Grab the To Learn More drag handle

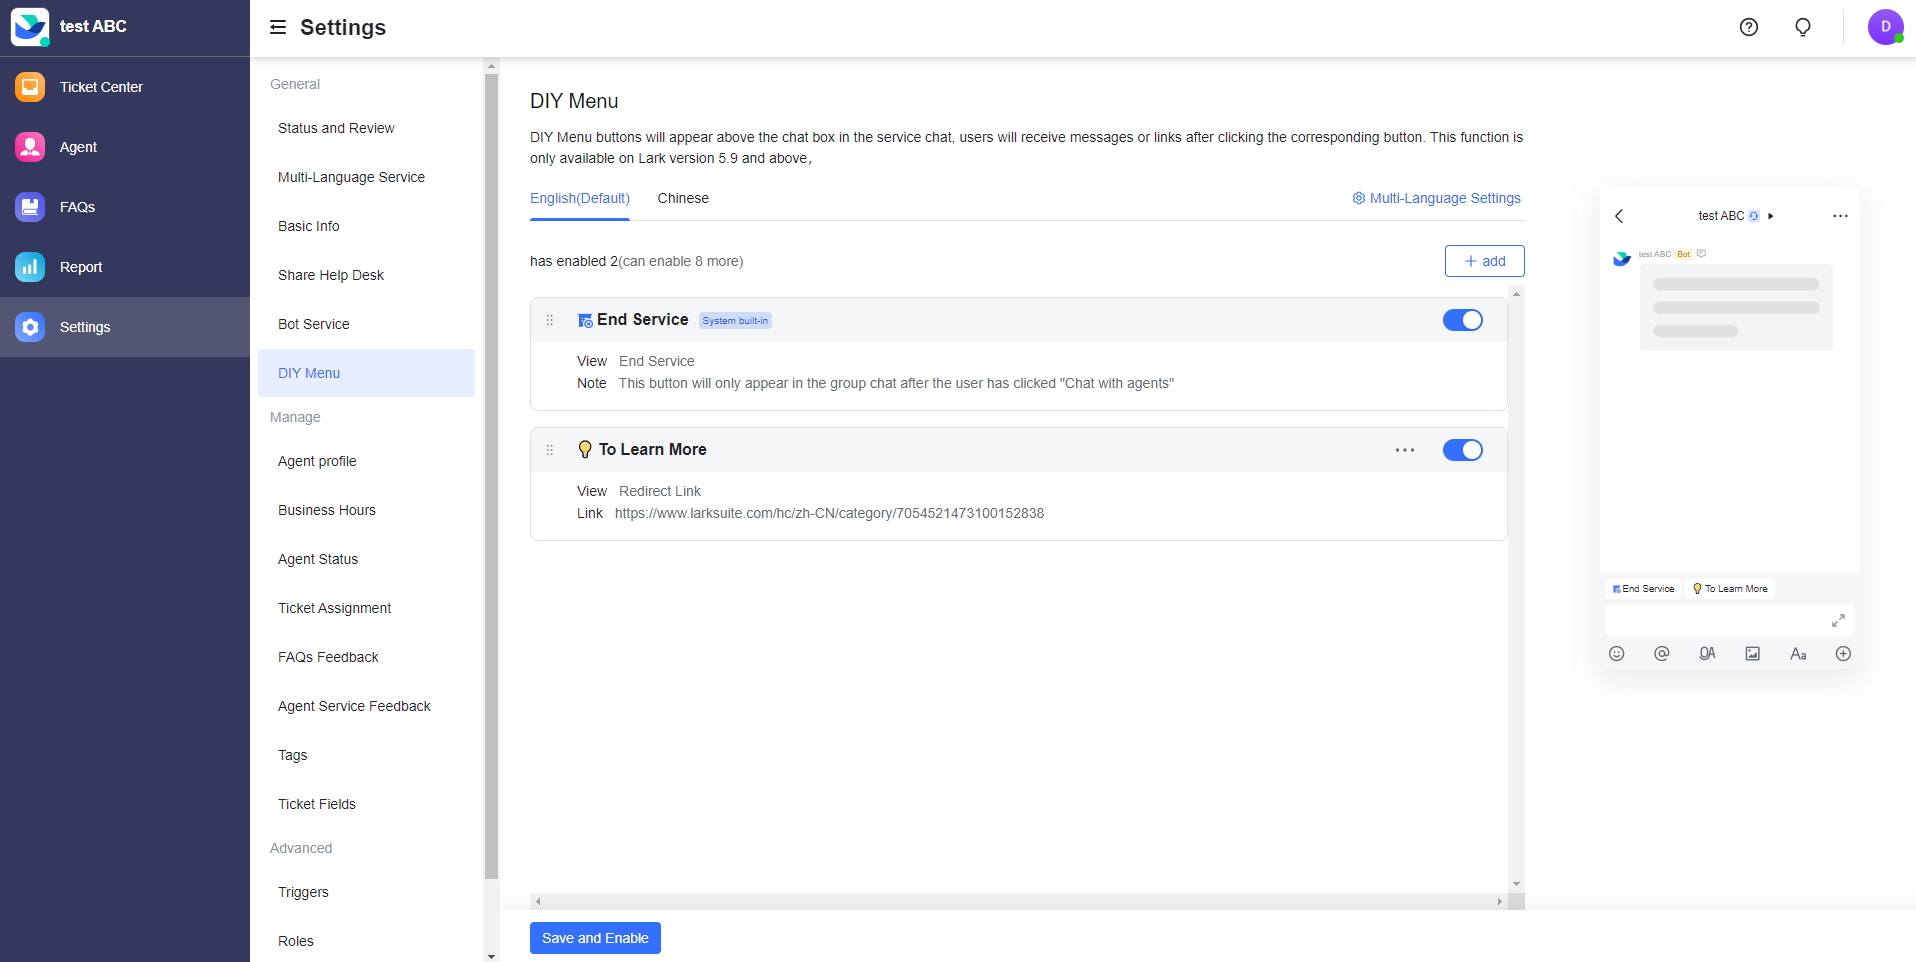[550, 450]
